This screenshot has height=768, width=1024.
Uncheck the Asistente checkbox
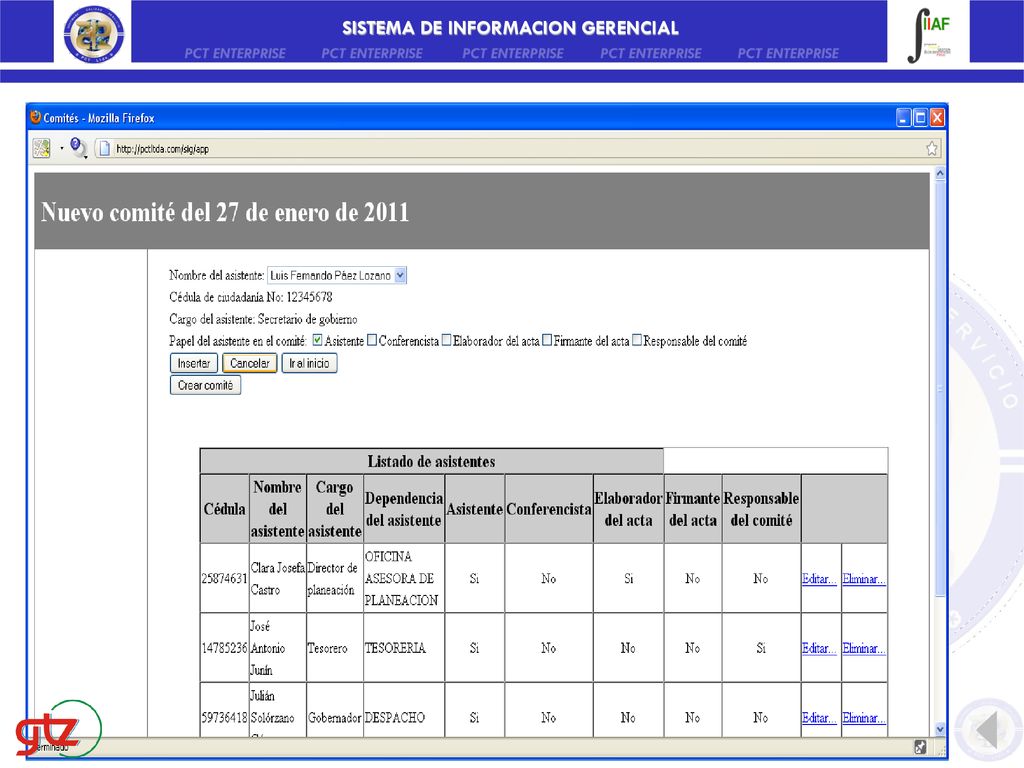click(317, 340)
